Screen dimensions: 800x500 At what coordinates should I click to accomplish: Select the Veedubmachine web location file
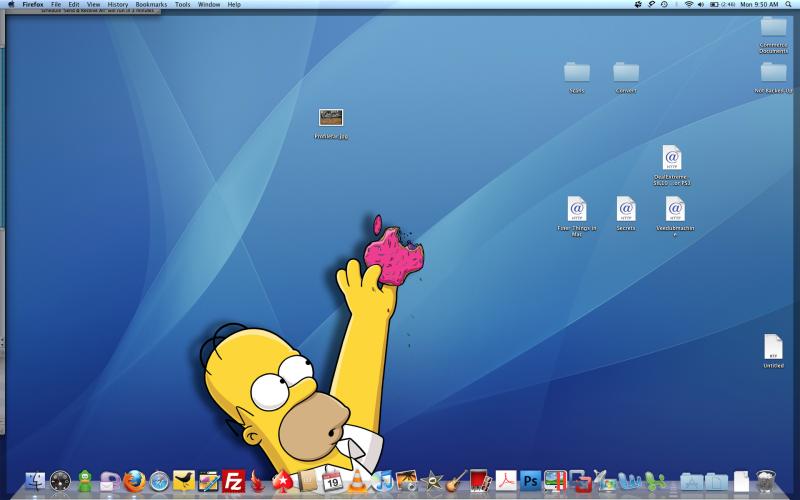(x=675, y=209)
